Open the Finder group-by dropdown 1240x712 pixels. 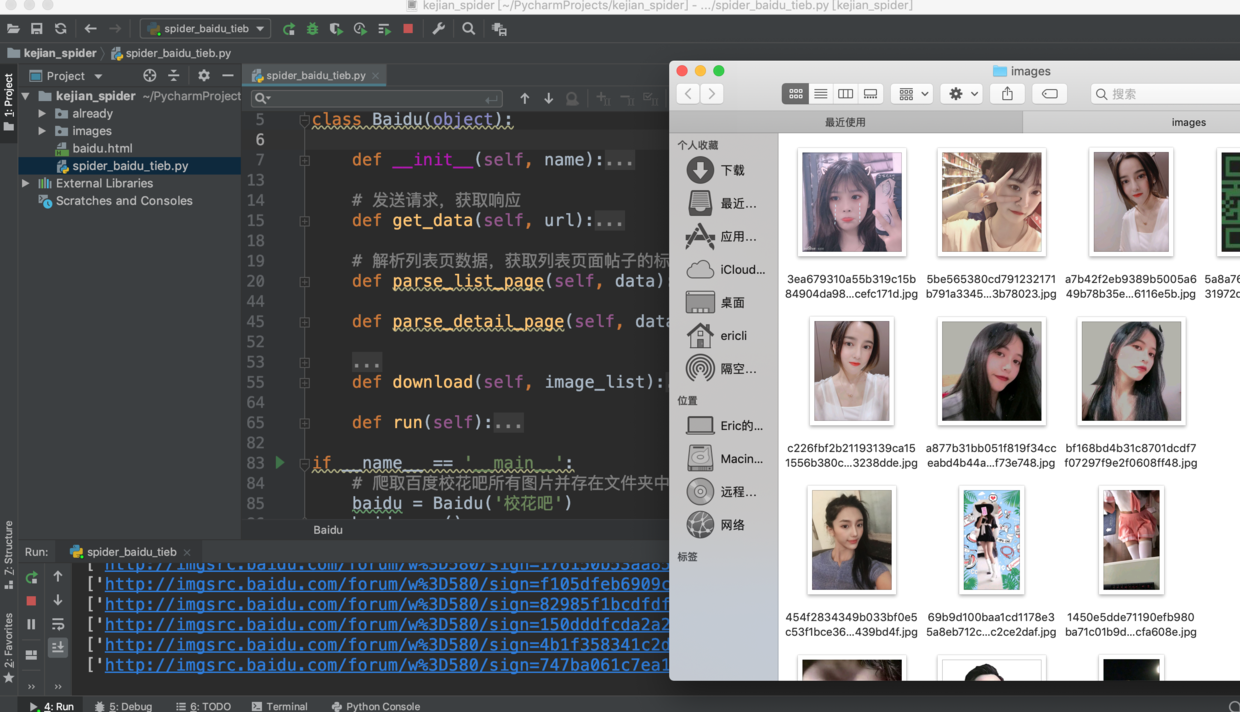click(912, 93)
